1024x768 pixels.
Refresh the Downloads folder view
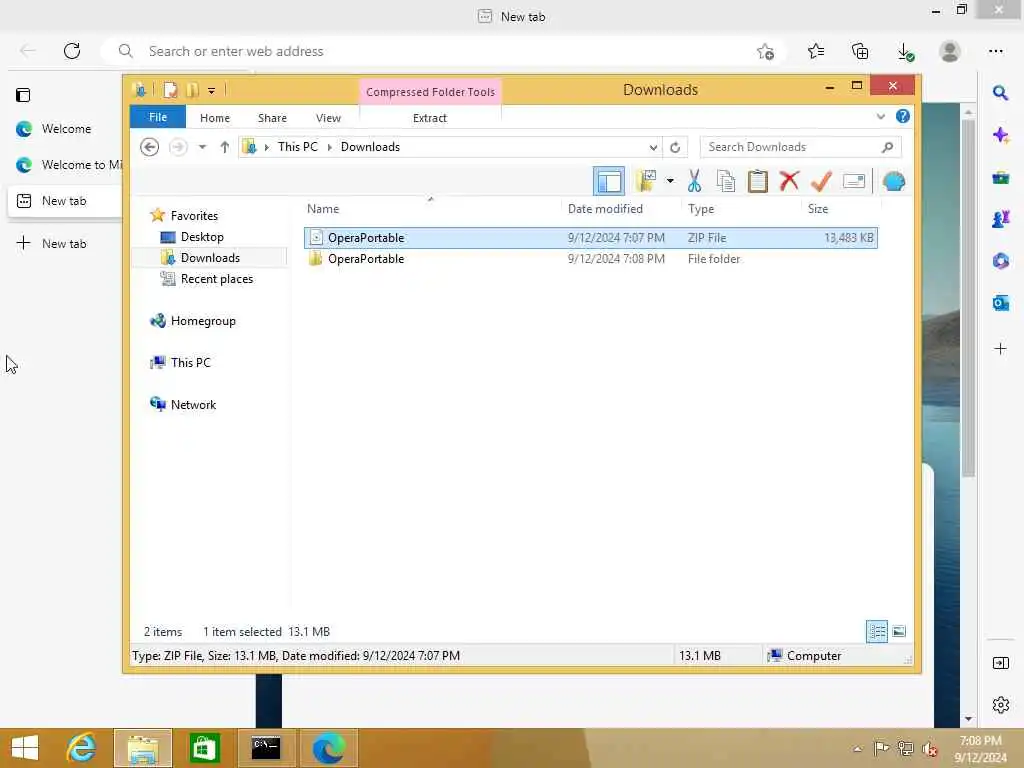(675, 147)
